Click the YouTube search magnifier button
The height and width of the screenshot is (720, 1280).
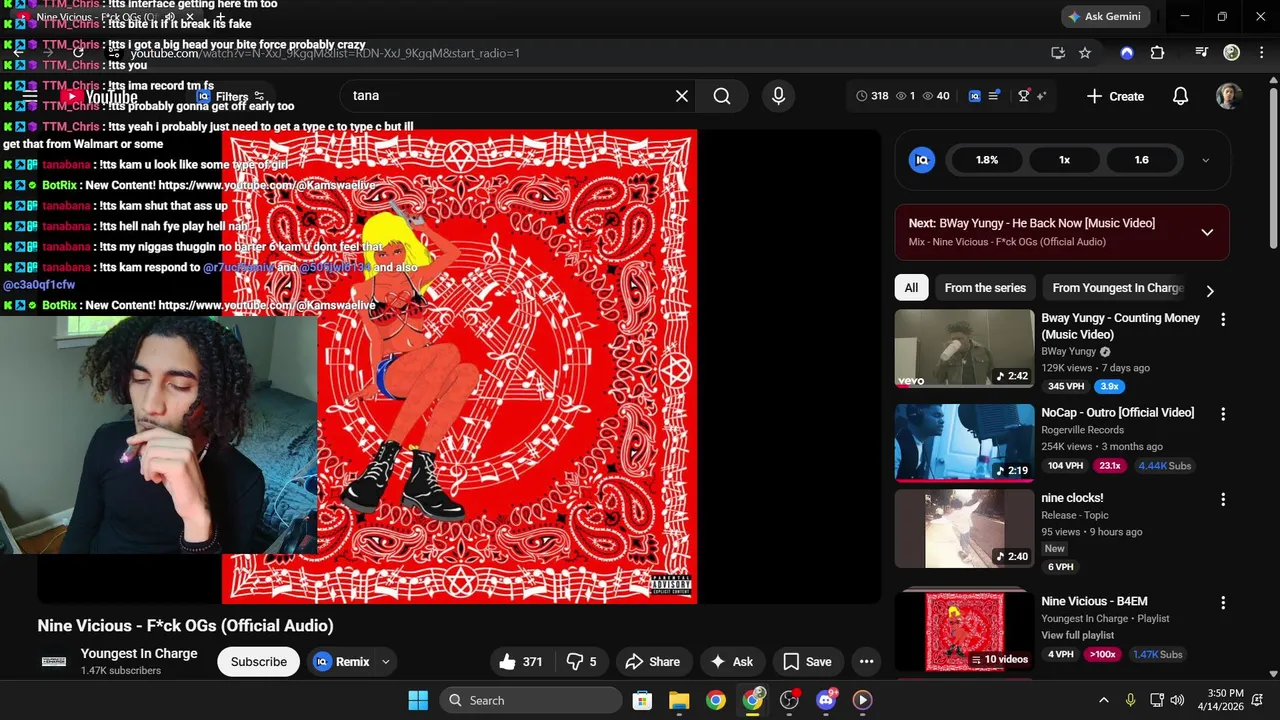tap(722, 96)
